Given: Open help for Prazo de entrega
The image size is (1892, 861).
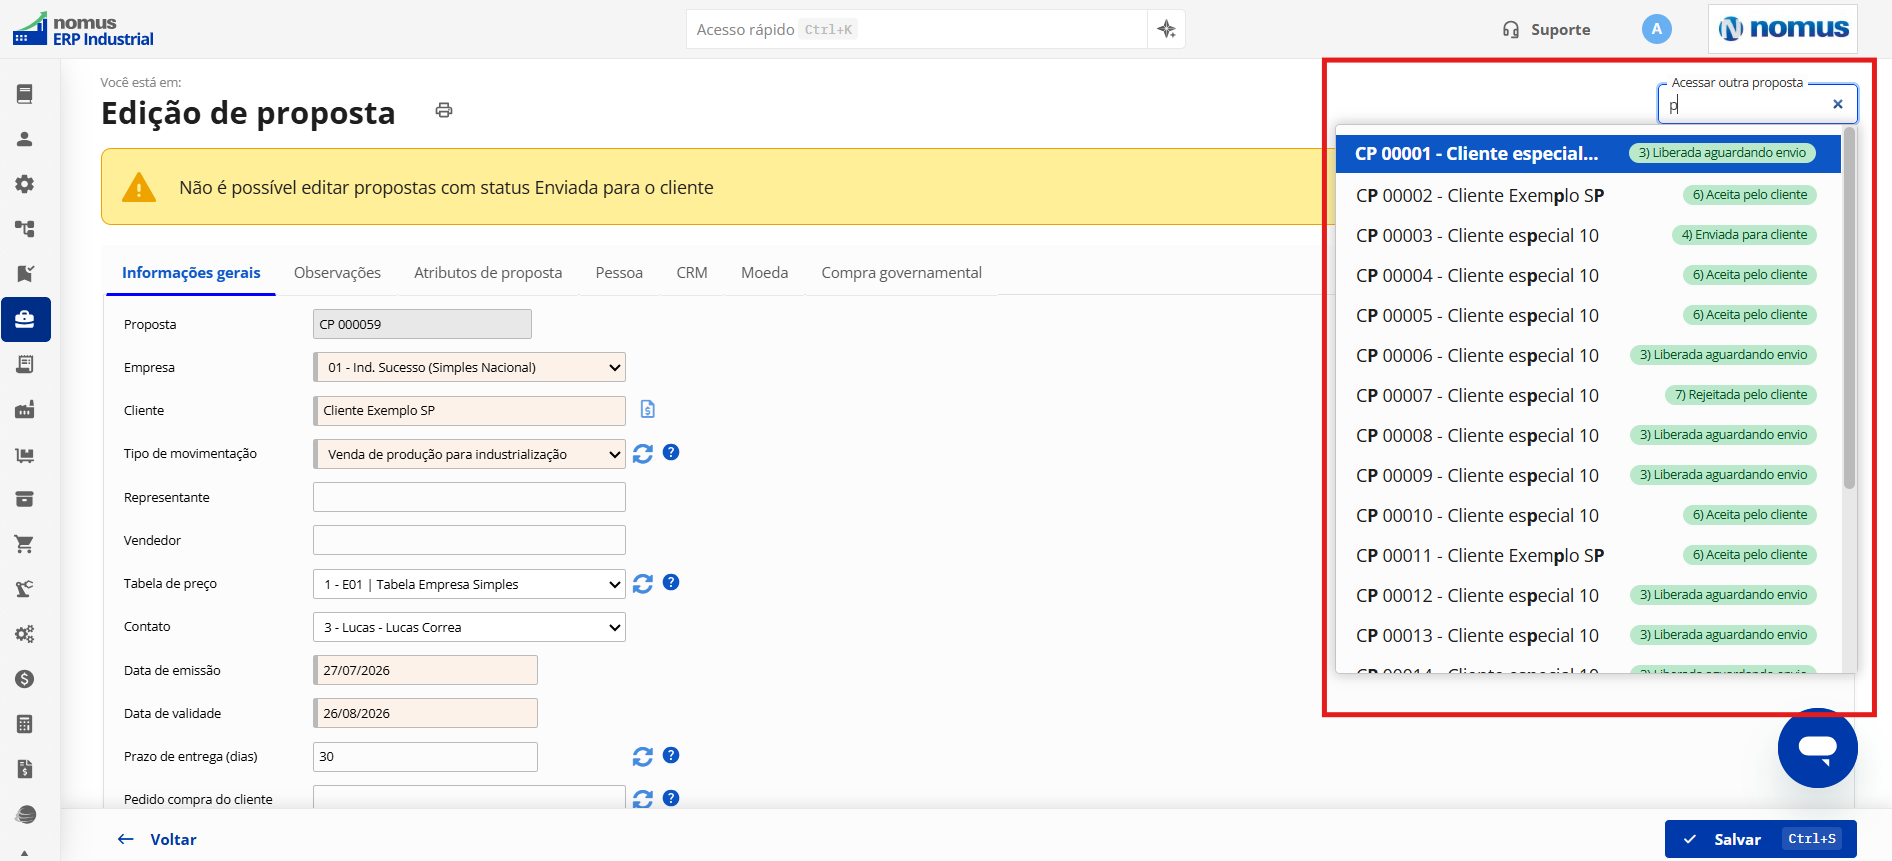Looking at the screenshot, I should (671, 755).
